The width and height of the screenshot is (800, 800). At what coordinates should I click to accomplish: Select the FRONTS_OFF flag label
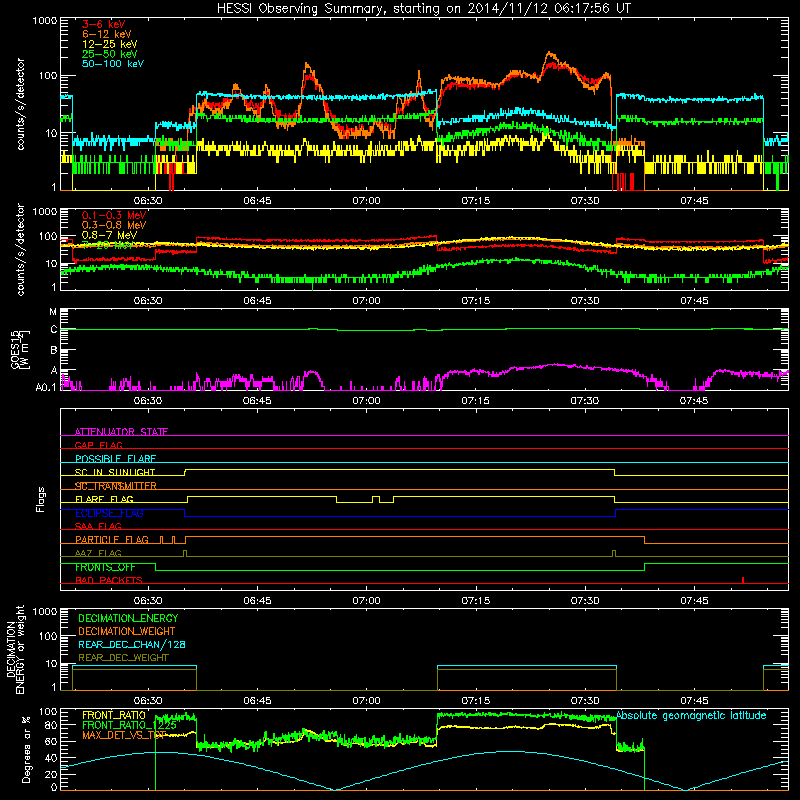pos(105,567)
